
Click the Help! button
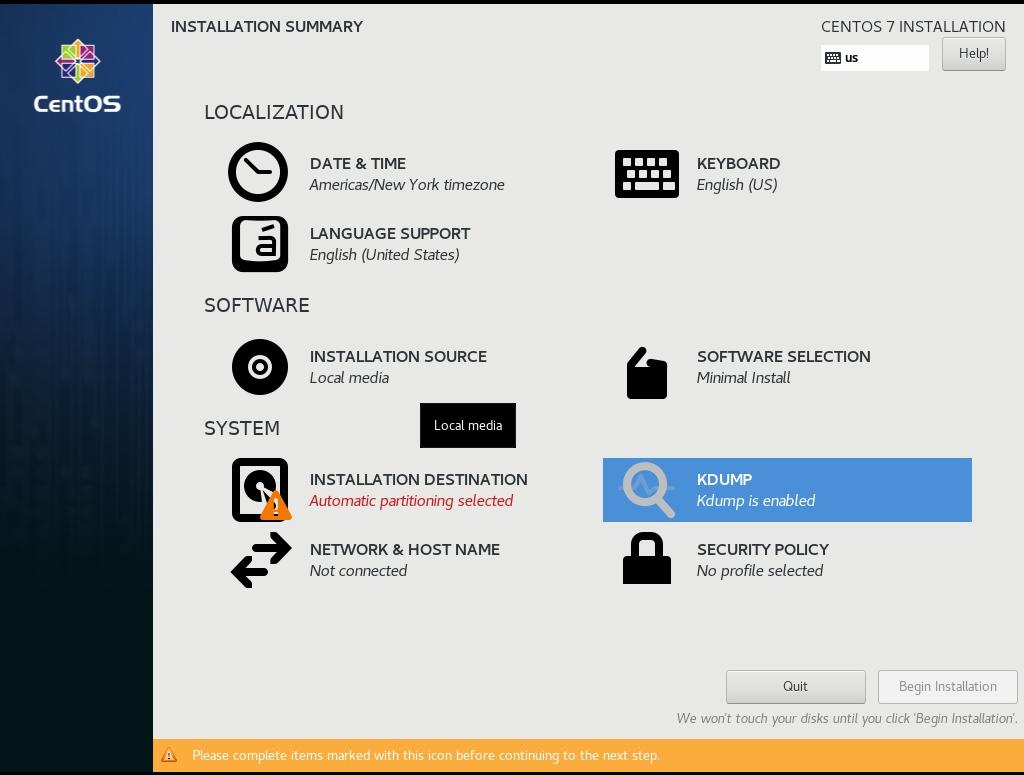pos(973,53)
